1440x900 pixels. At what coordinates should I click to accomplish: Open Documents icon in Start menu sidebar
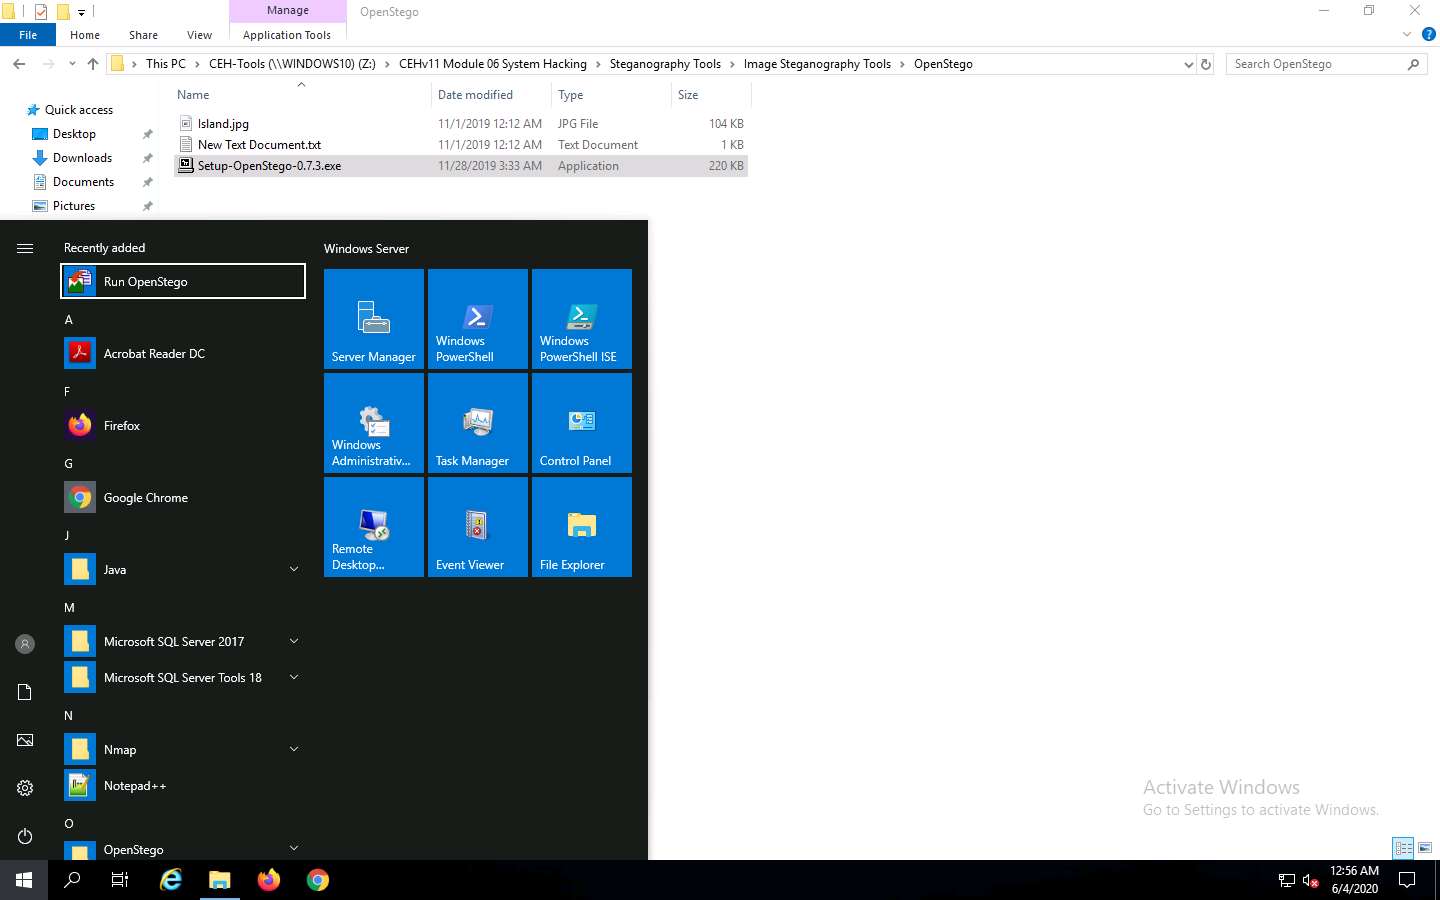25,692
